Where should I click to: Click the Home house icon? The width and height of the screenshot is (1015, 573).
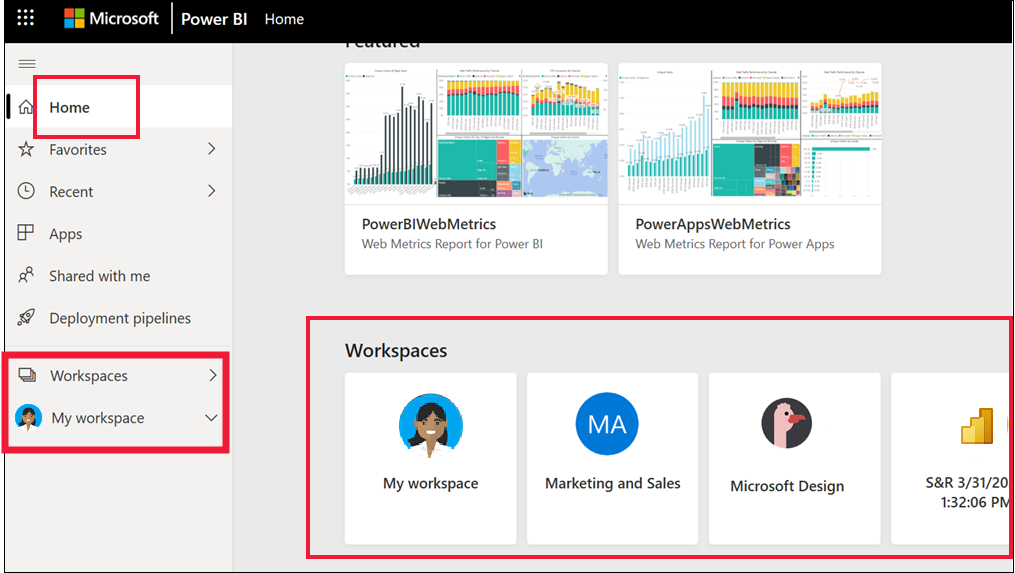point(26,107)
